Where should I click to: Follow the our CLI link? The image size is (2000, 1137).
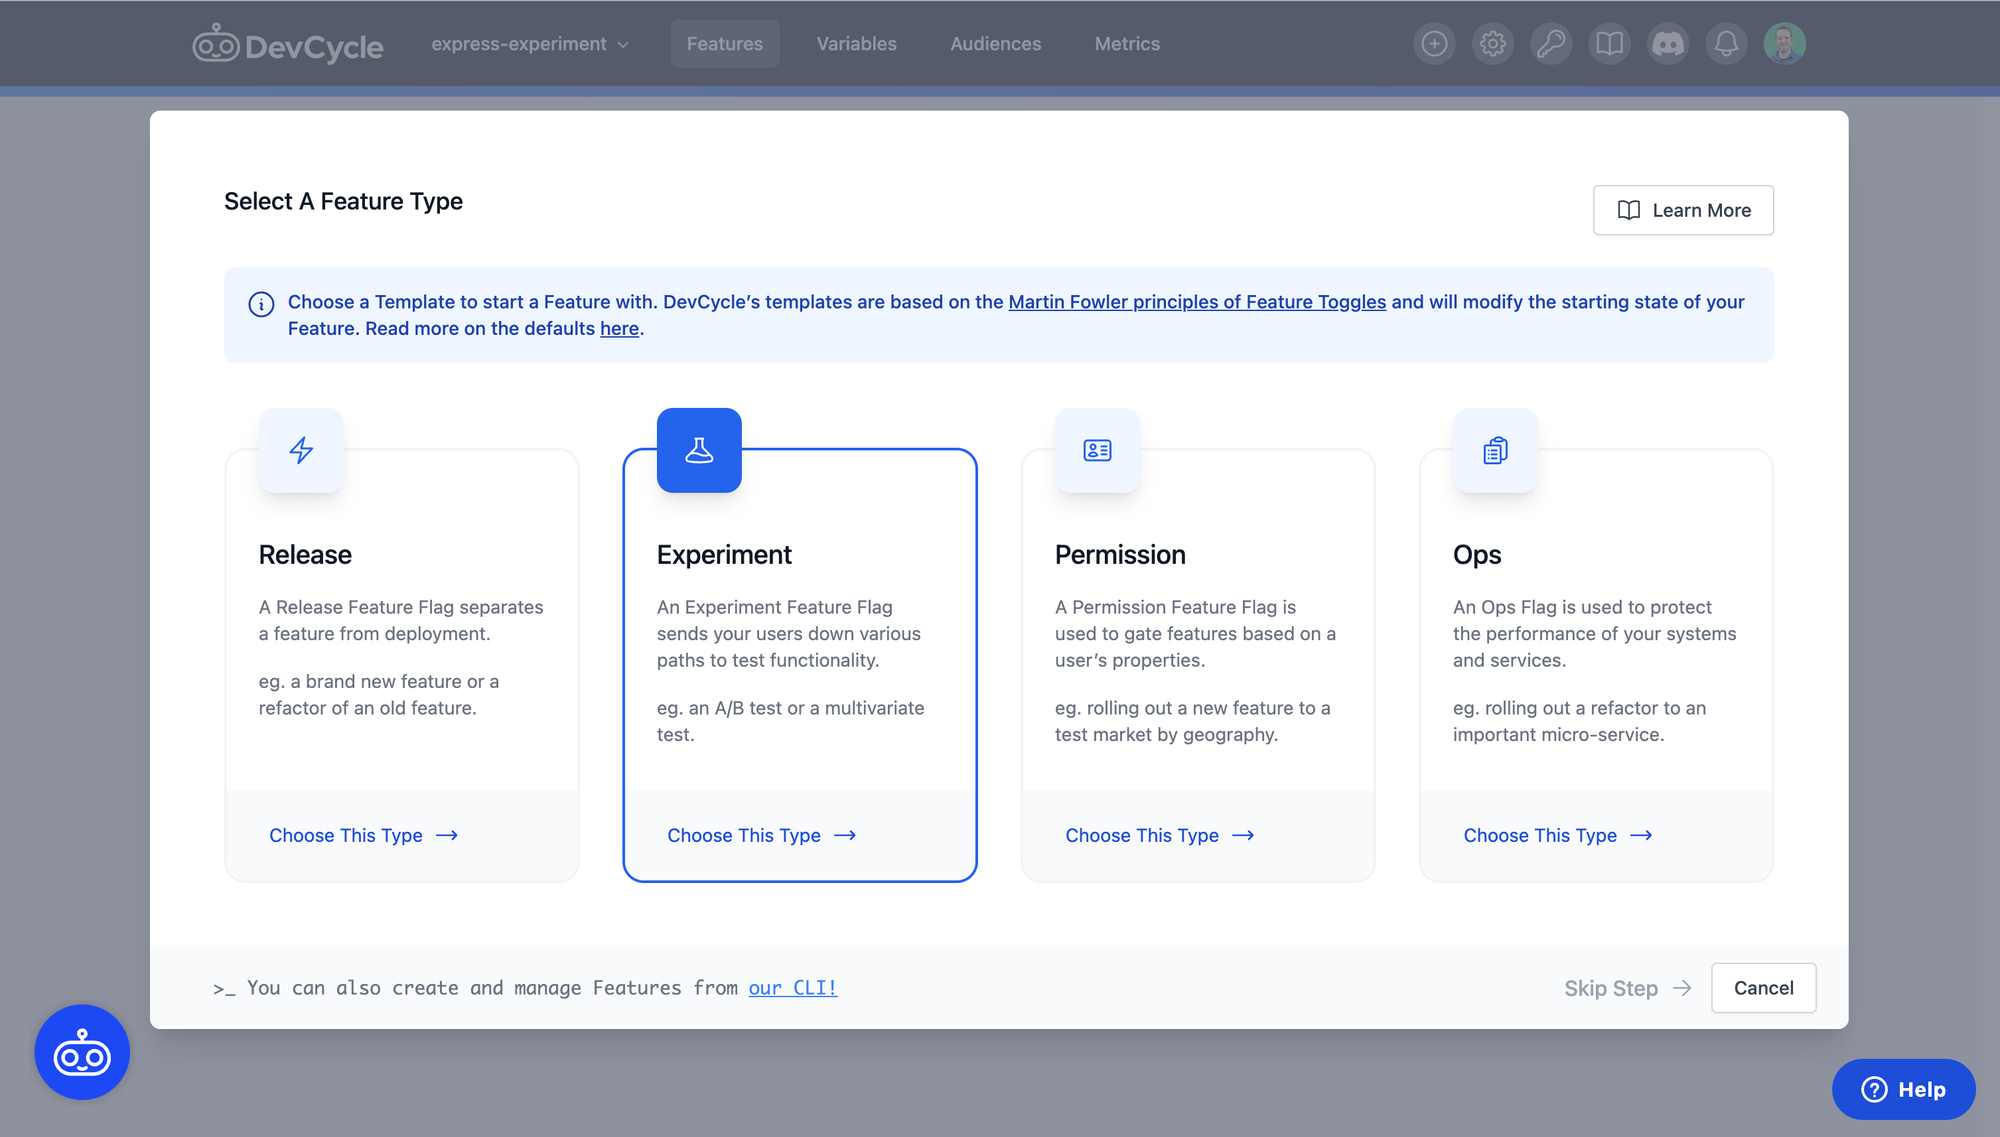pos(792,988)
